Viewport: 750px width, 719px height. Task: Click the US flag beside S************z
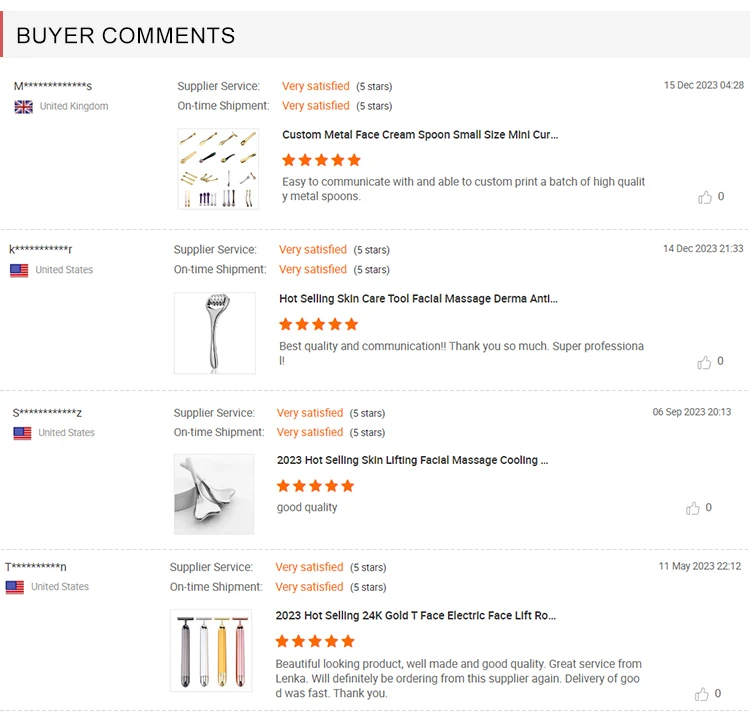(x=22, y=433)
